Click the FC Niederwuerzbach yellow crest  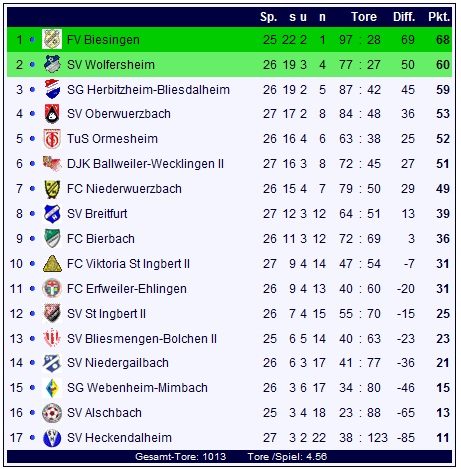coord(52,189)
